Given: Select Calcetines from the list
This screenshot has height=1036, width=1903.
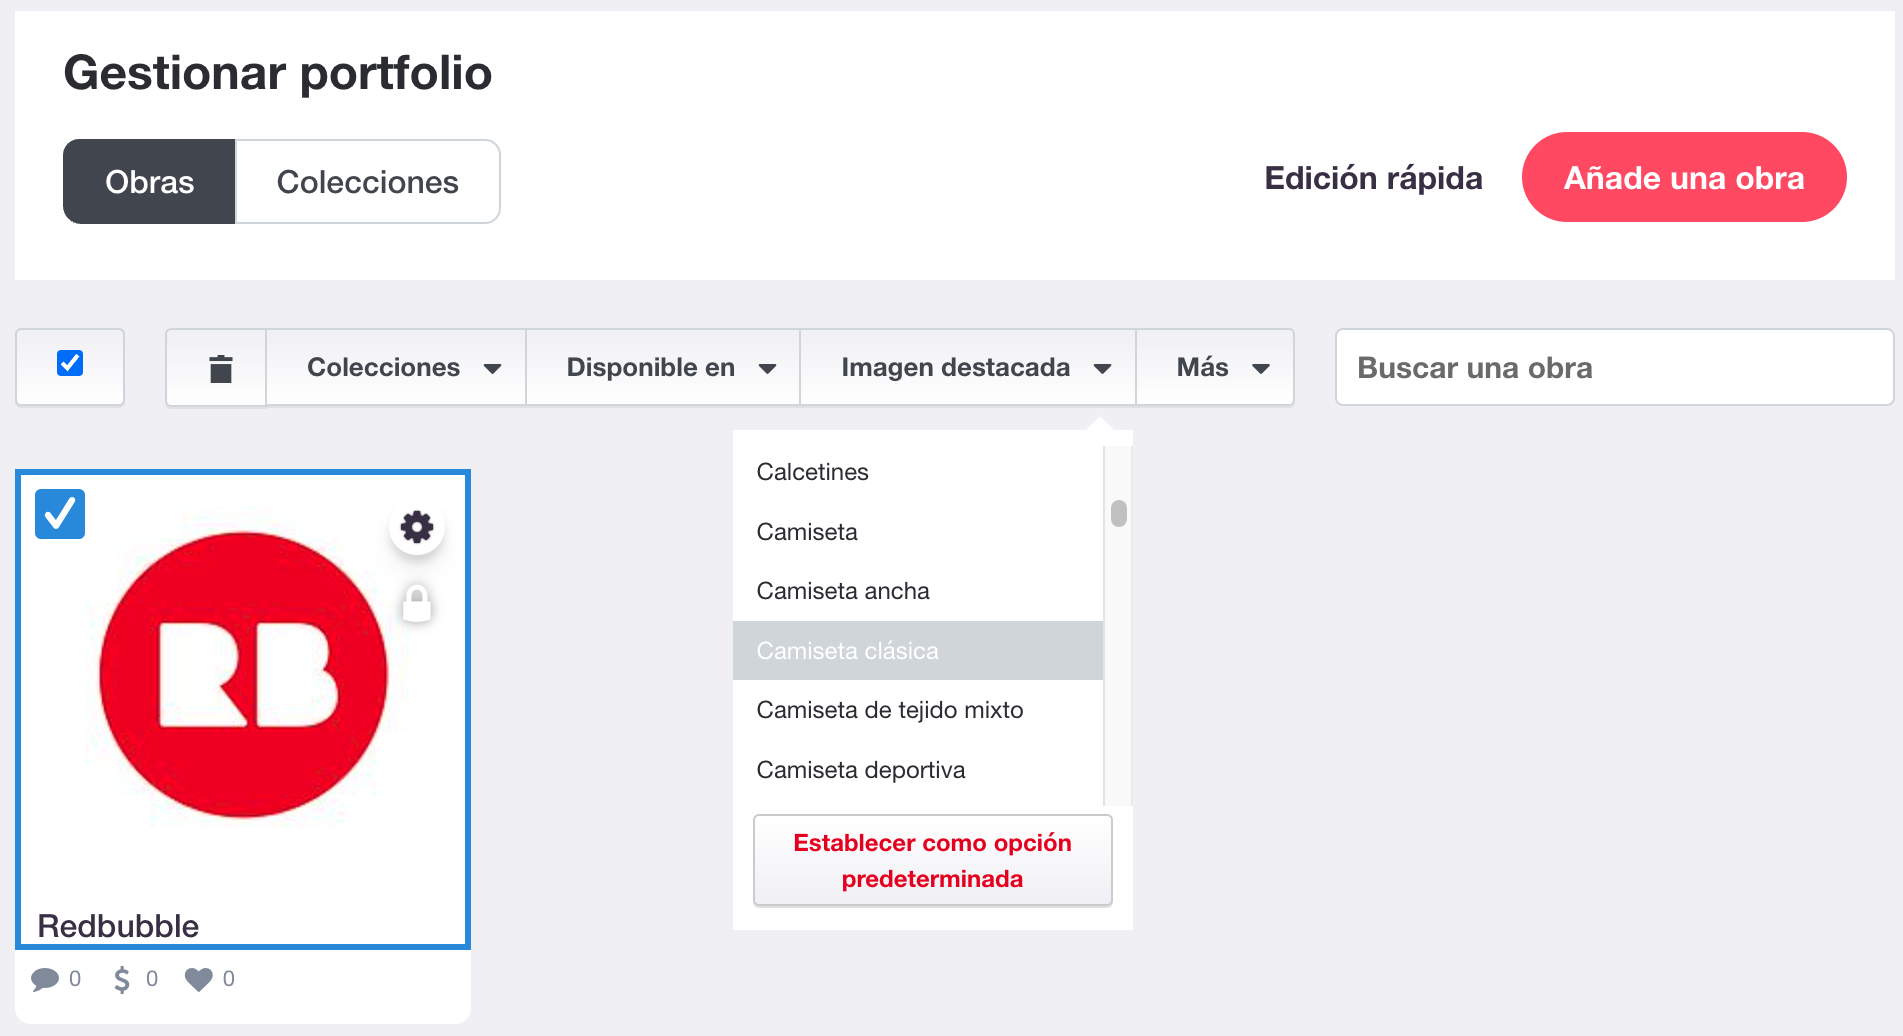Looking at the screenshot, I should click(918, 472).
